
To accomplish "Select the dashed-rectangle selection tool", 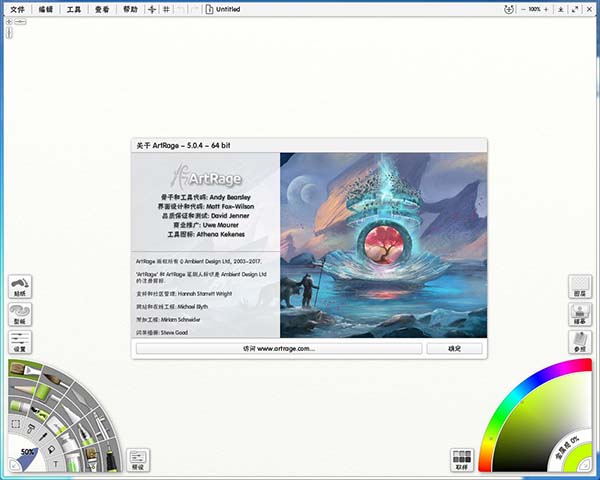I will point(14,424).
